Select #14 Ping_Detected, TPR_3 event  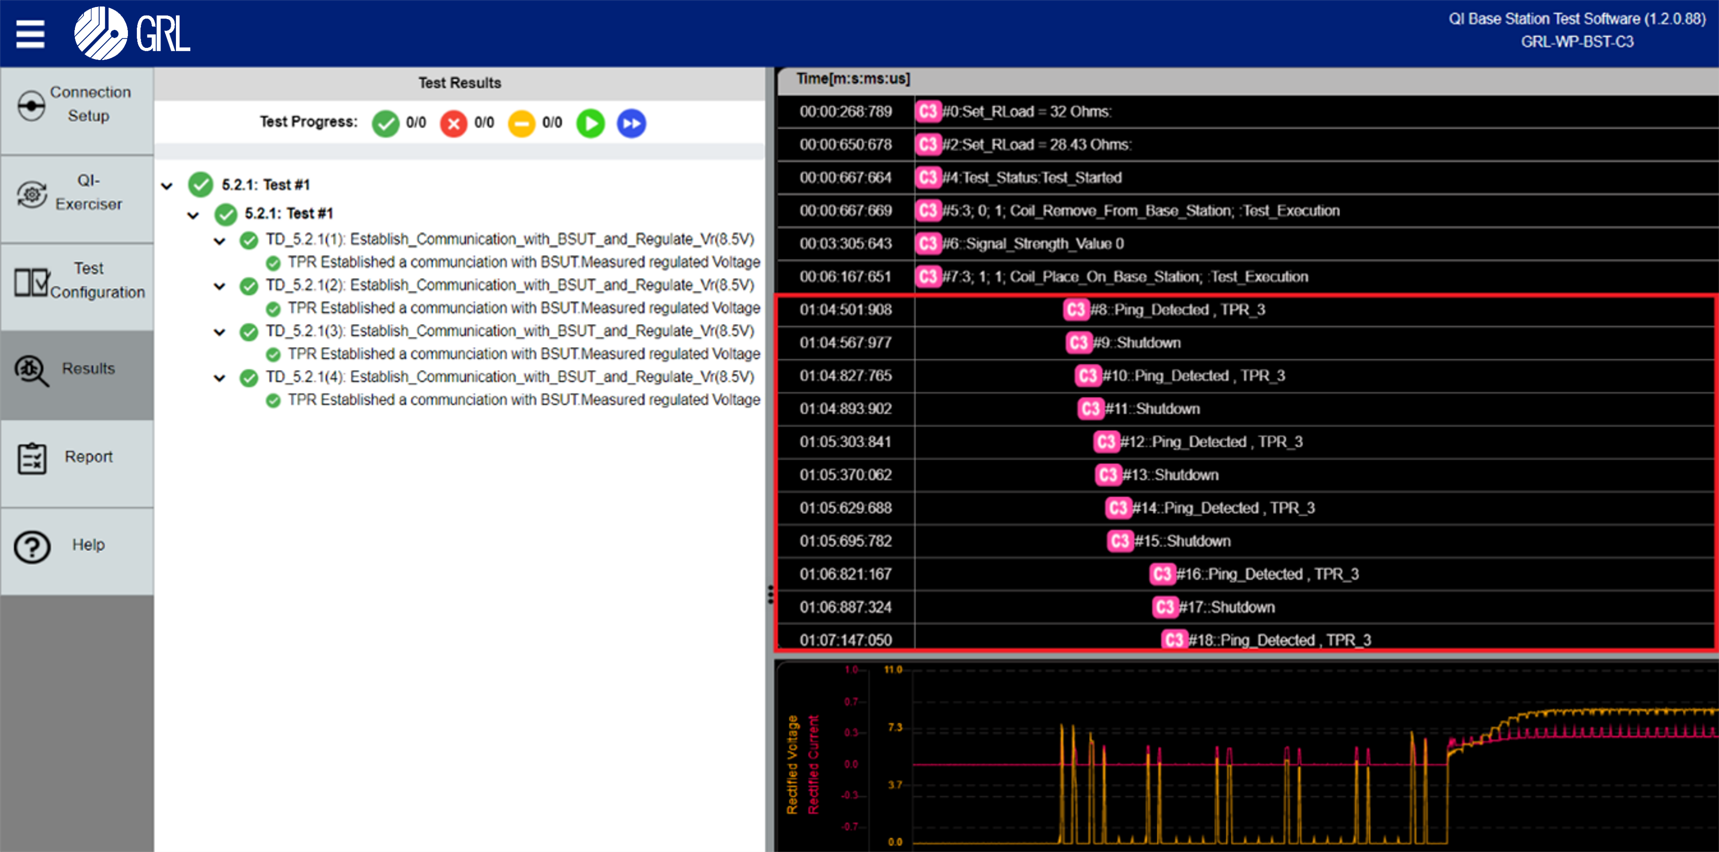[1224, 508]
